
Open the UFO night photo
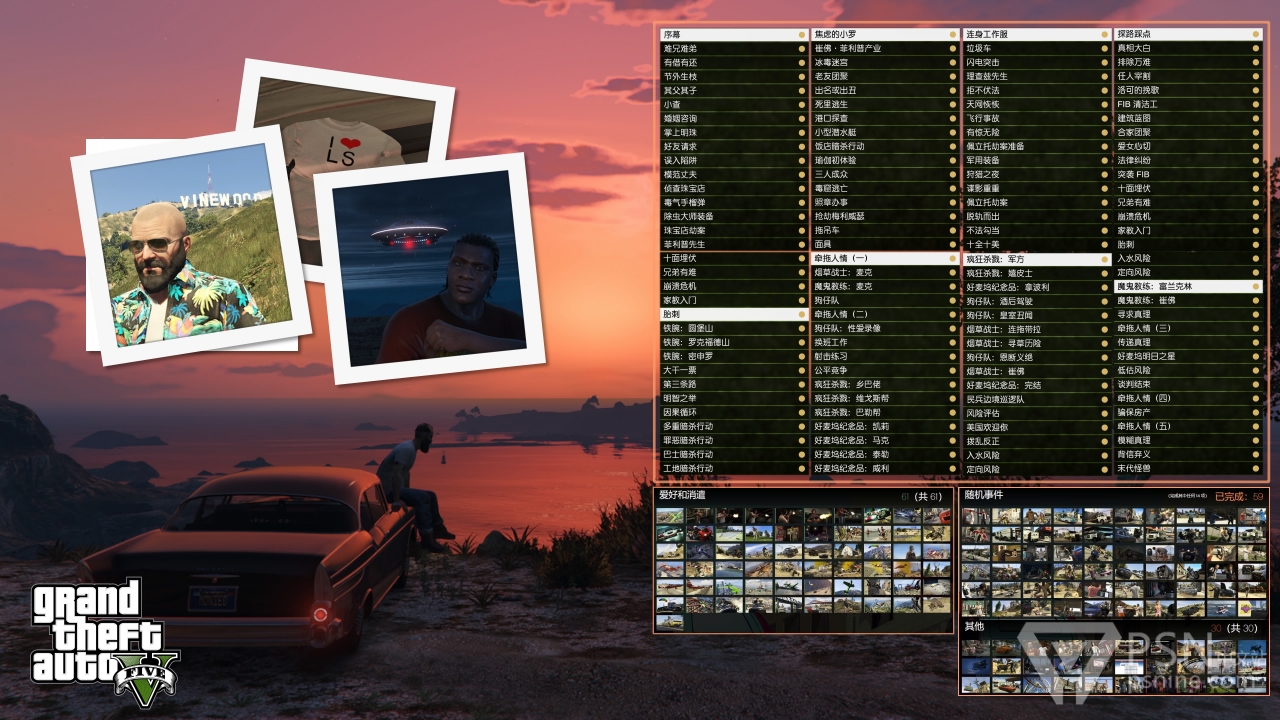click(x=429, y=267)
